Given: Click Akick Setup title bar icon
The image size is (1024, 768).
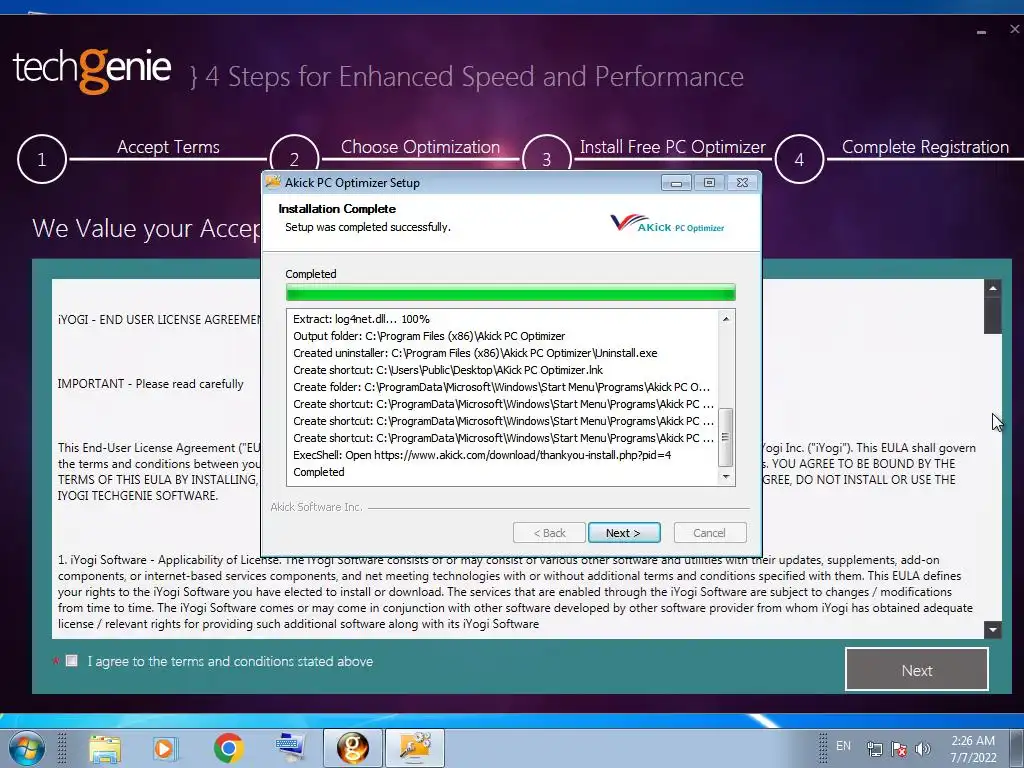Looking at the screenshot, I should (273, 182).
